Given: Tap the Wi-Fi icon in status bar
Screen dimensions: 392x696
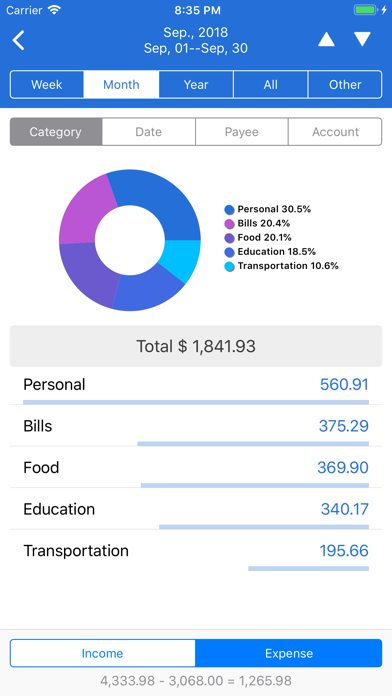Looking at the screenshot, I should [x=55, y=10].
